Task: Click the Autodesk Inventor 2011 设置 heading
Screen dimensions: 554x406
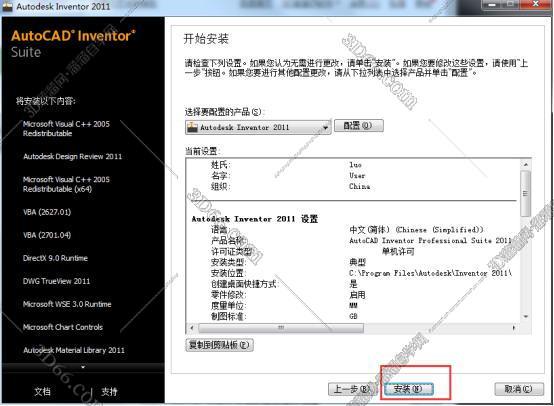Action: (x=255, y=219)
